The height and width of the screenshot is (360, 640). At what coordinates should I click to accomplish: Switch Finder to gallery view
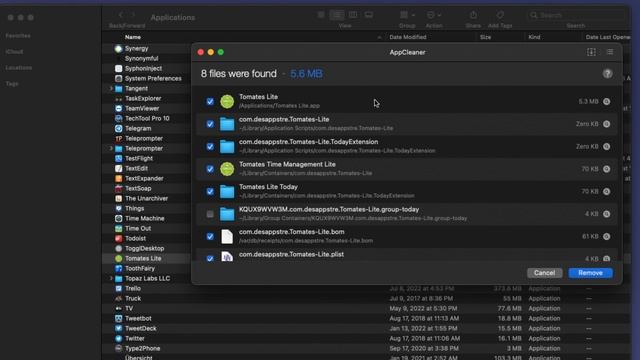click(369, 15)
